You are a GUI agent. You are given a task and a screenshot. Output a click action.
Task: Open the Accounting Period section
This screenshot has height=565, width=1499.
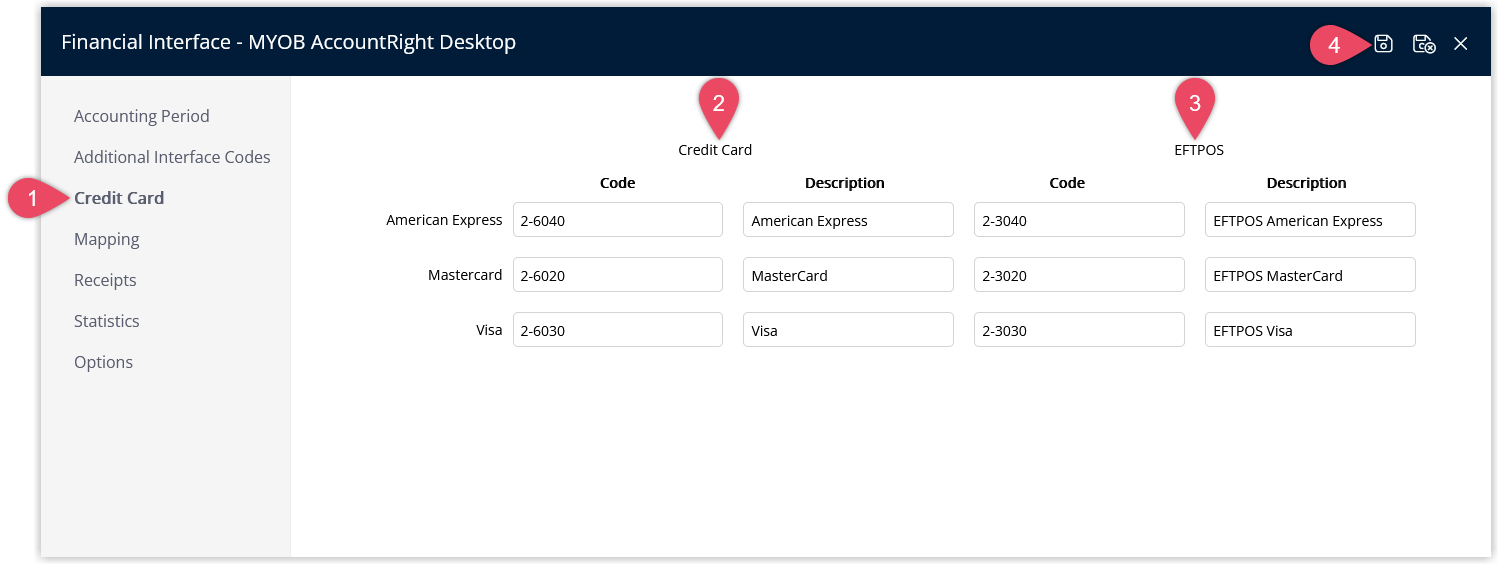pyautogui.click(x=142, y=116)
